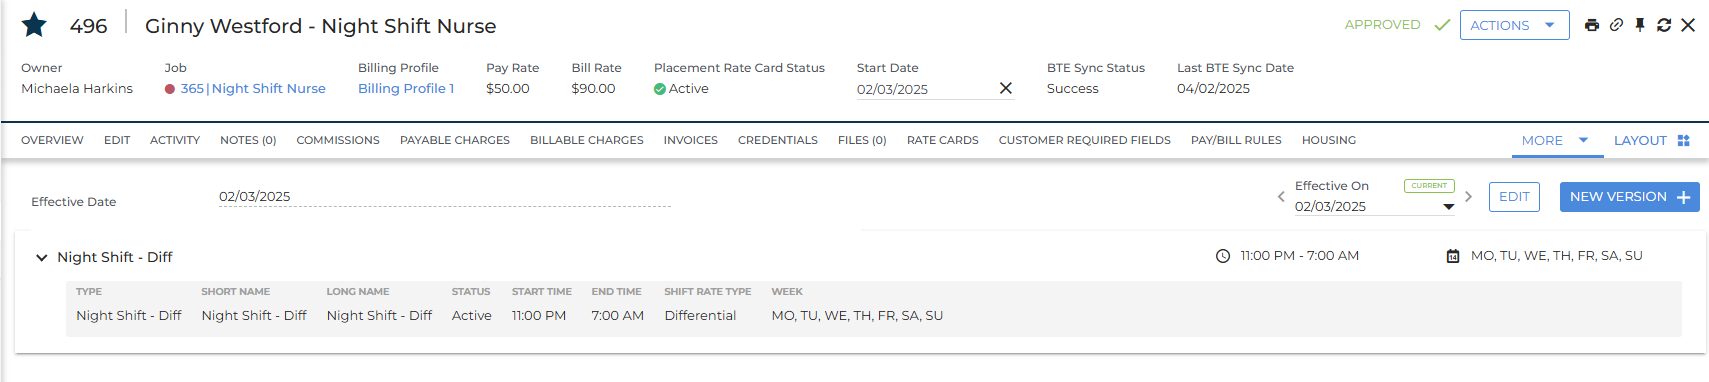Open the Files (0) tab
Viewport: 1709px width, 382px height.
tap(862, 141)
